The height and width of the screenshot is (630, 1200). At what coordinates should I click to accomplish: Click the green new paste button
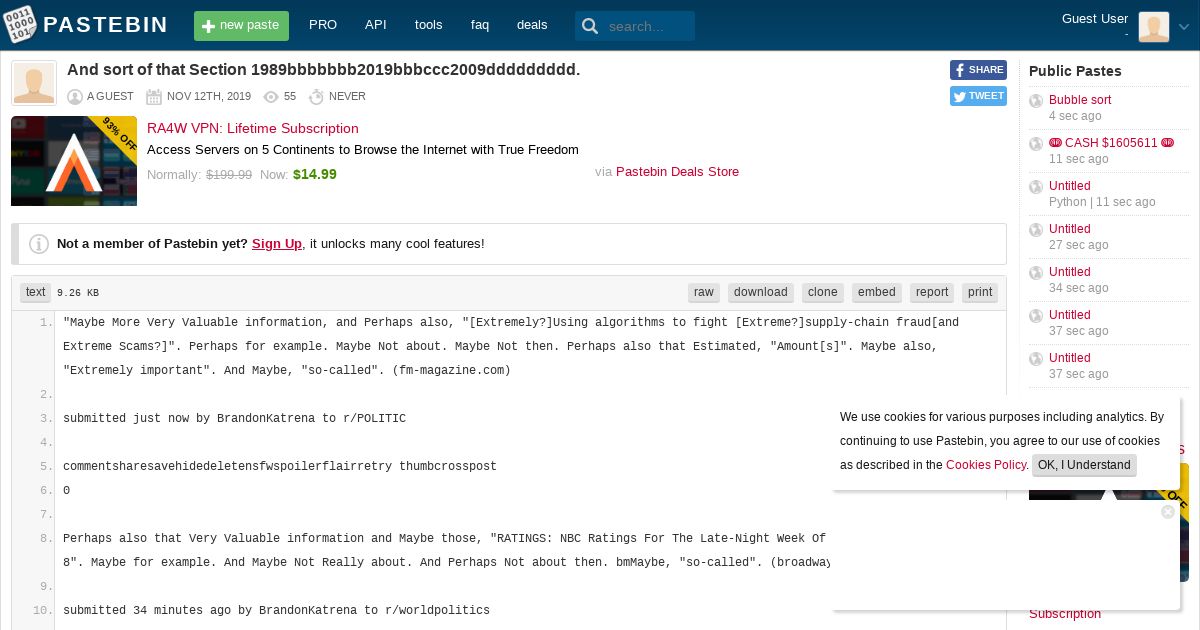[241, 26]
